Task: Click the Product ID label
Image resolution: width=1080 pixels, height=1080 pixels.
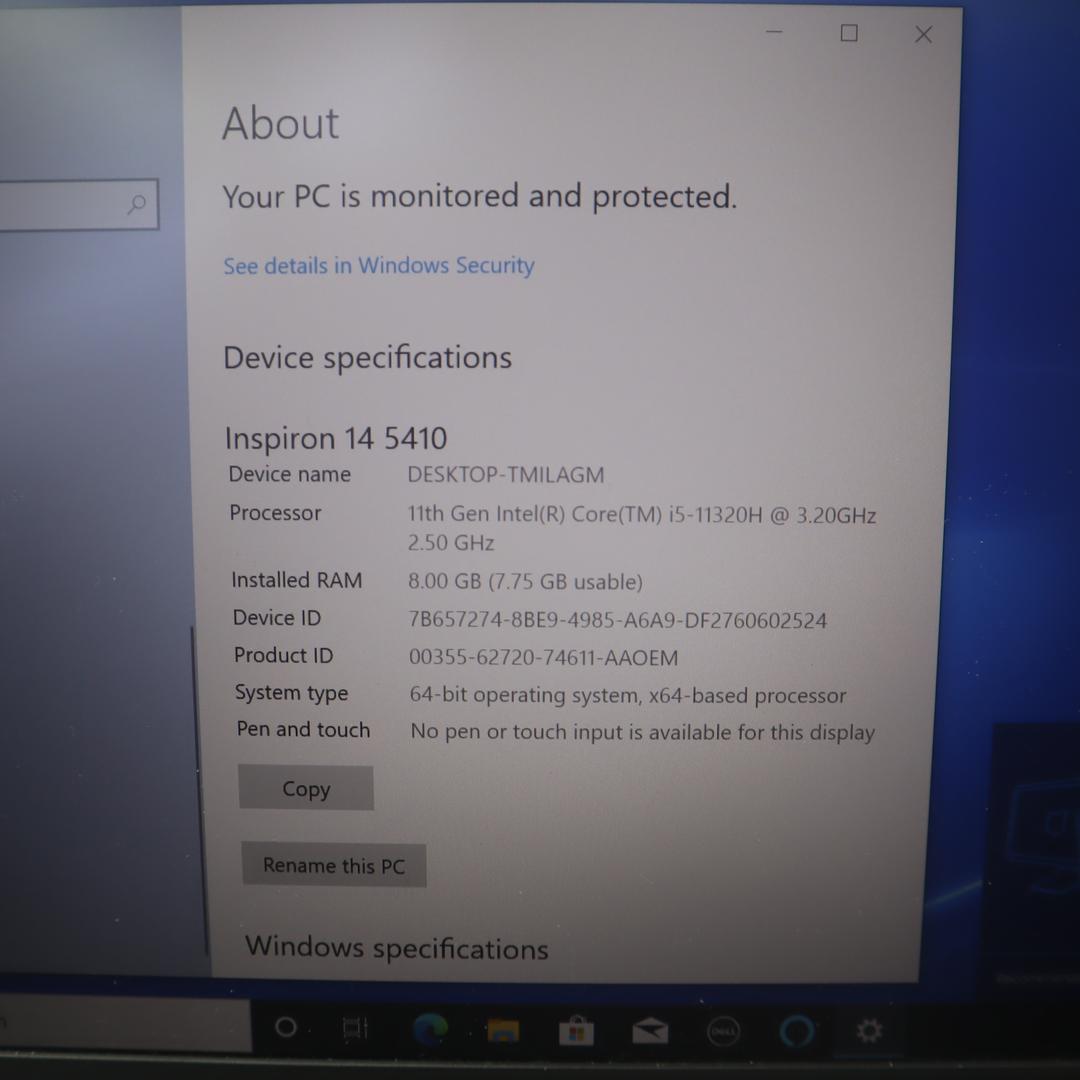Action: 284,655
